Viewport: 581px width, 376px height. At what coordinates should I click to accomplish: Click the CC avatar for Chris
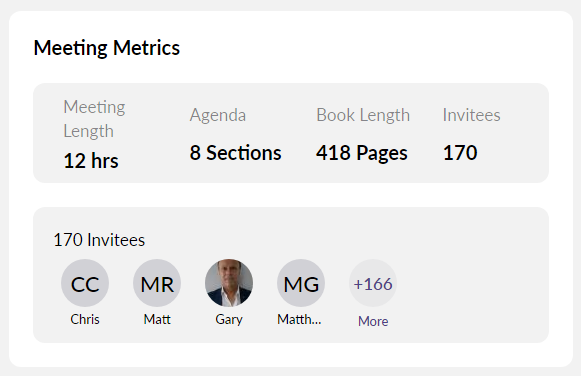point(85,283)
